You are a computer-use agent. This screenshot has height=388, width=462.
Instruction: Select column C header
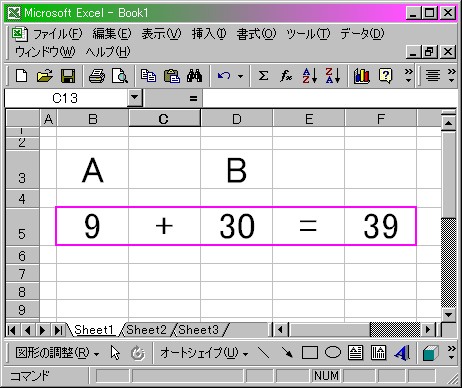click(x=164, y=119)
